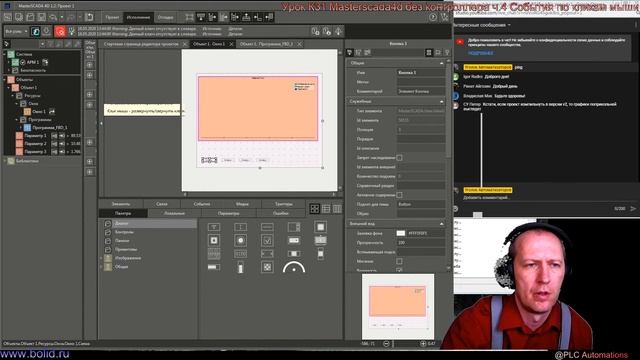Collapse the Общие section of the properties
The image size is (640, 360).
point(441,63)
